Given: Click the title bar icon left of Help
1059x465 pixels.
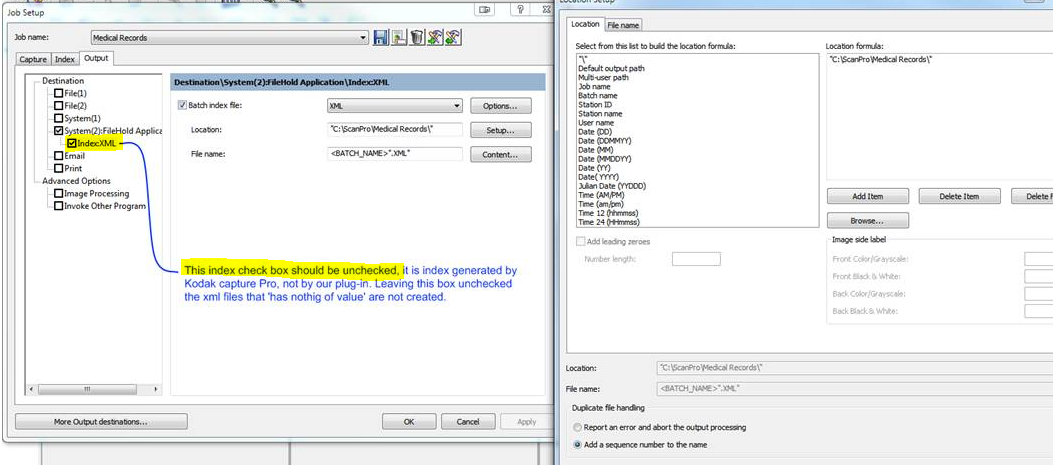Looking at the screenshot, I should click(486, 9).
